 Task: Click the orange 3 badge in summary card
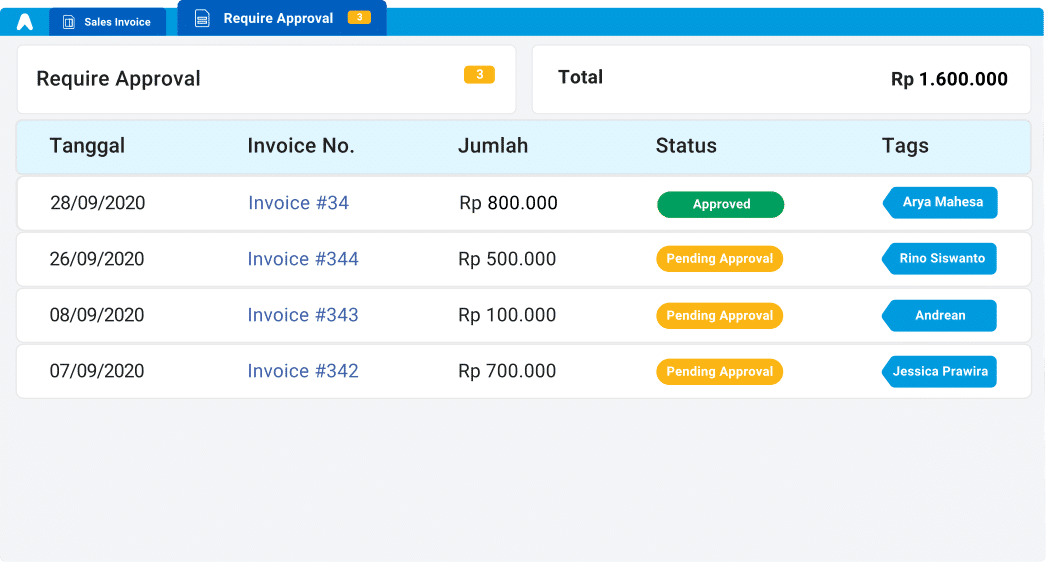coord(479,75)
